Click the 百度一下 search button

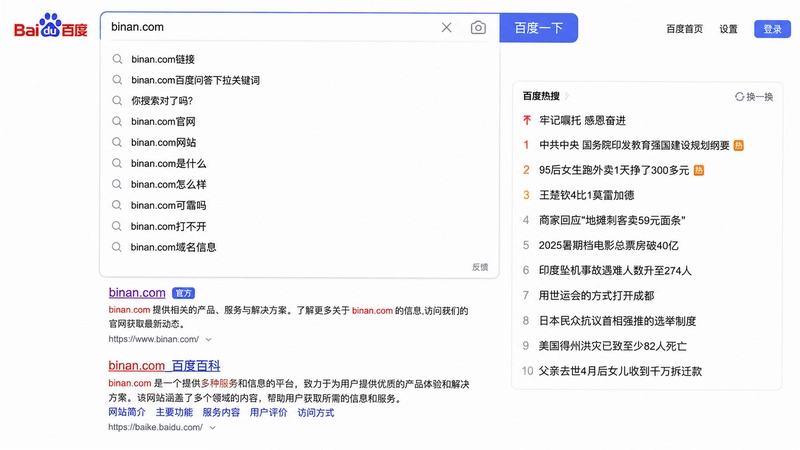pos(538,28)
